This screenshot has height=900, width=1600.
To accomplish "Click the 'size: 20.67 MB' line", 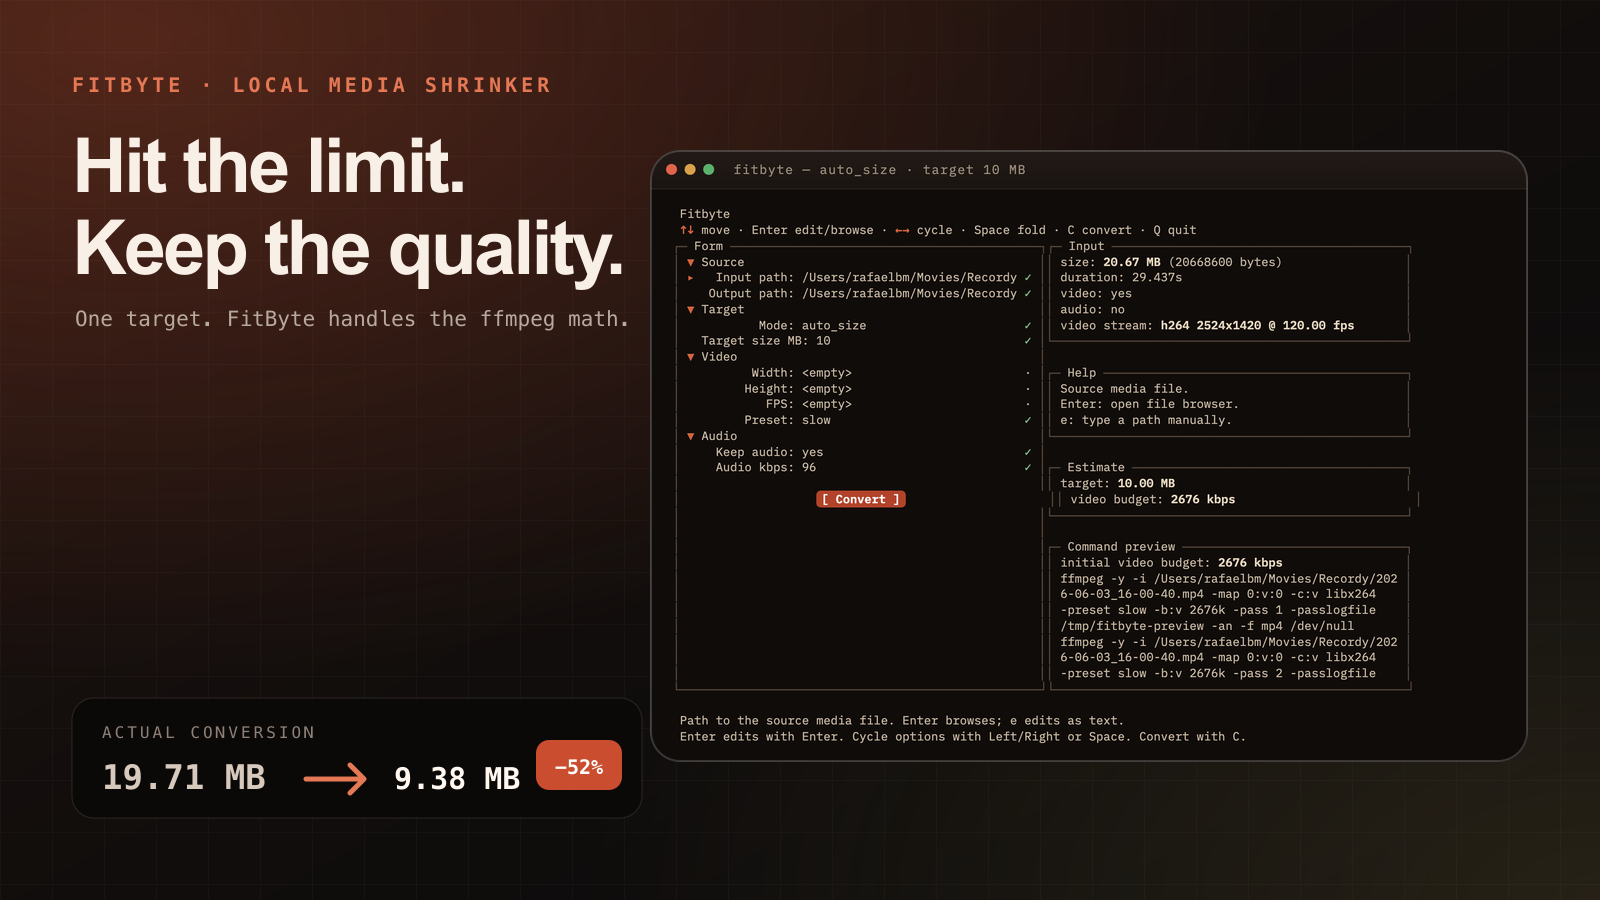I will click(x=1171, y=262).
